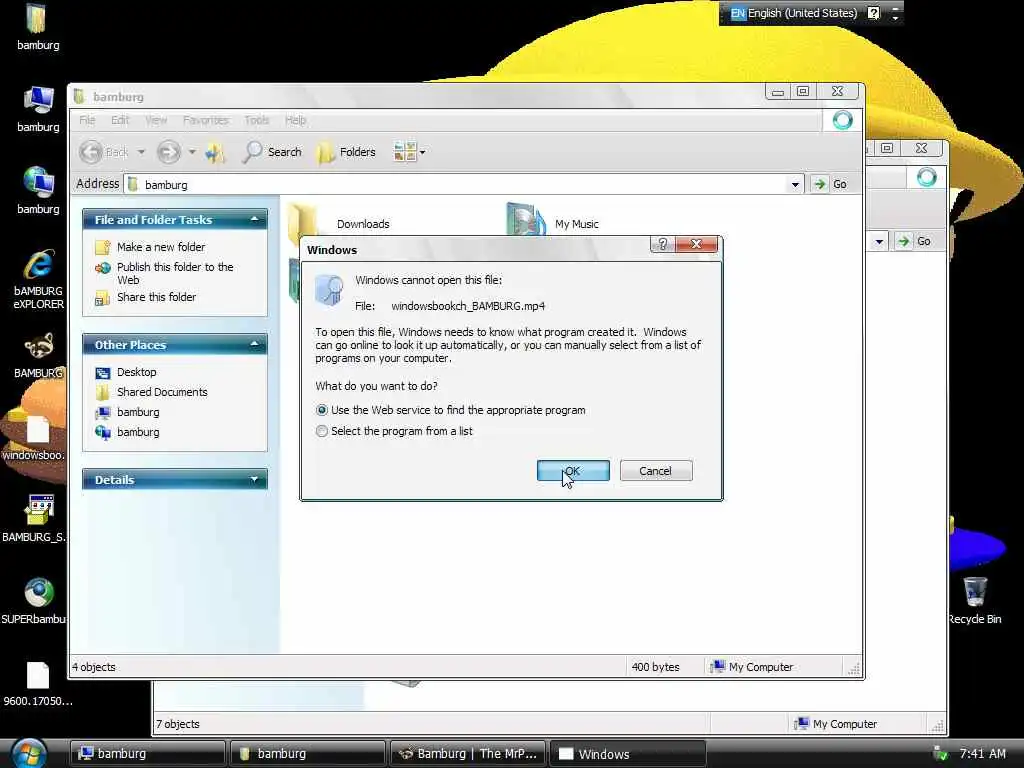Open Desktop in Other Places

pyautogui.click(x=136, y=372)
